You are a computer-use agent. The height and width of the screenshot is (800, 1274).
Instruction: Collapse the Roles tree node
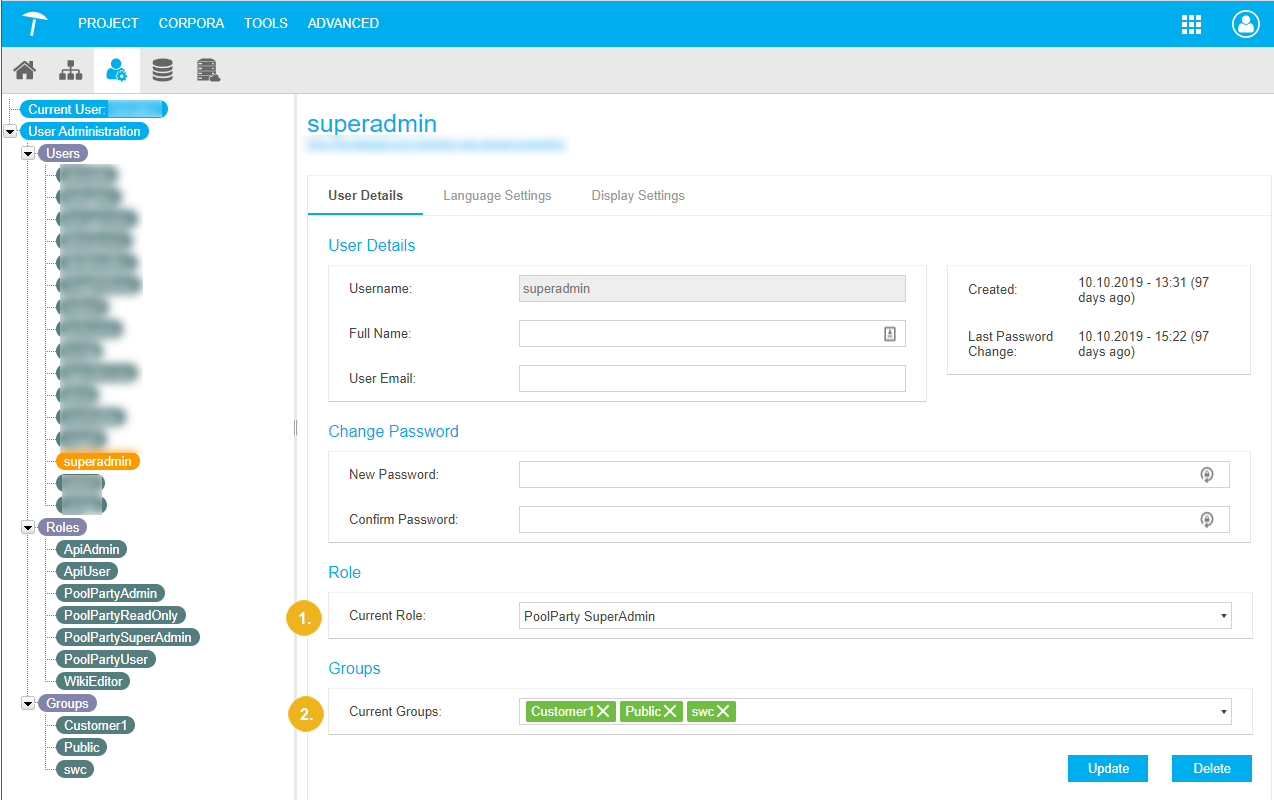click(x=28, y=527)
